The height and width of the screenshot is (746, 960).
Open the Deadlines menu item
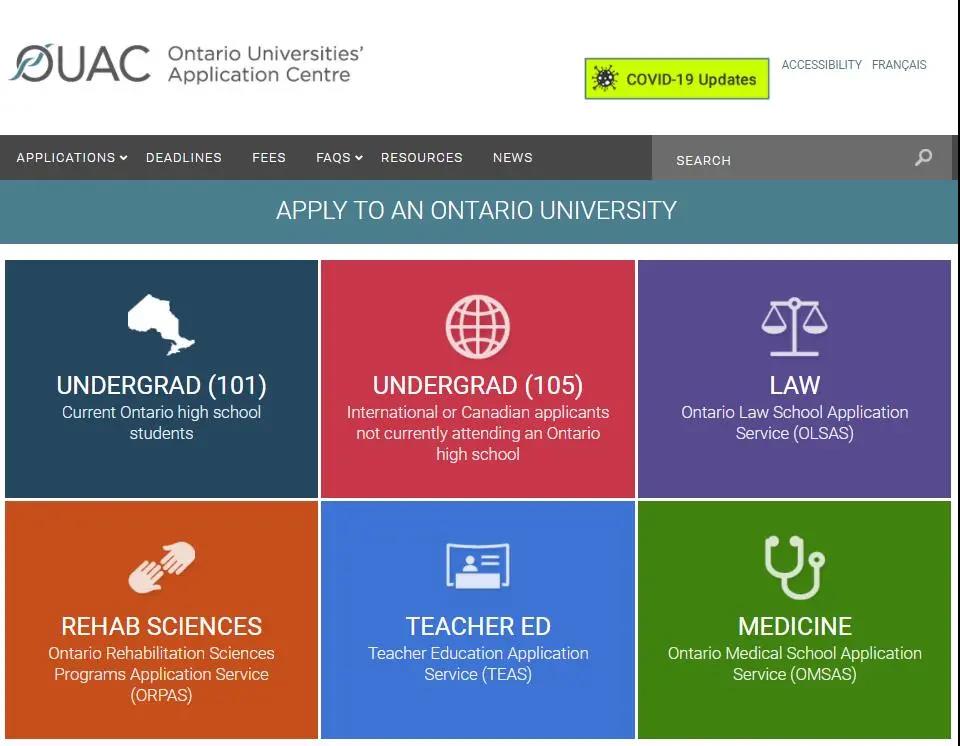[x=184, y=157]
